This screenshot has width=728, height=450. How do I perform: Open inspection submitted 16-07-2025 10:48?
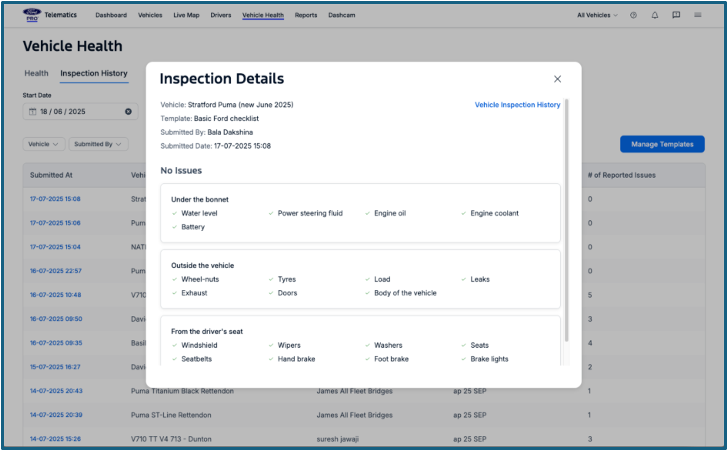tap(56, 295)
